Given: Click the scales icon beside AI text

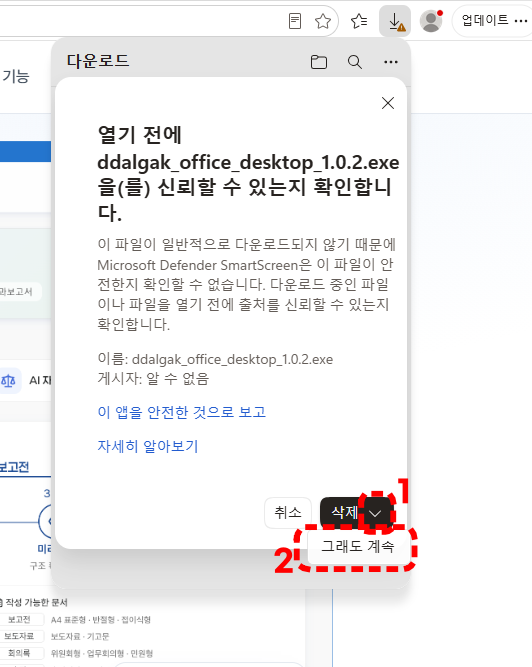Looking at the screenshot, I should click(x=9, y=381).
